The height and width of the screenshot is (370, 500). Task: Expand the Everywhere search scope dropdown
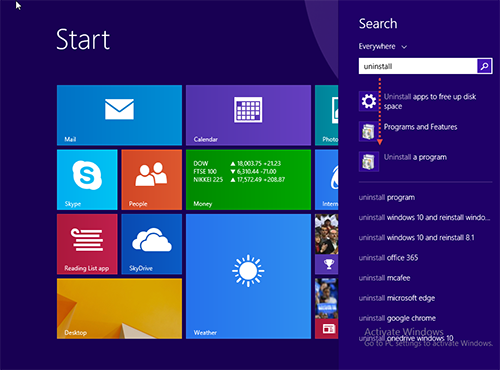383,46
